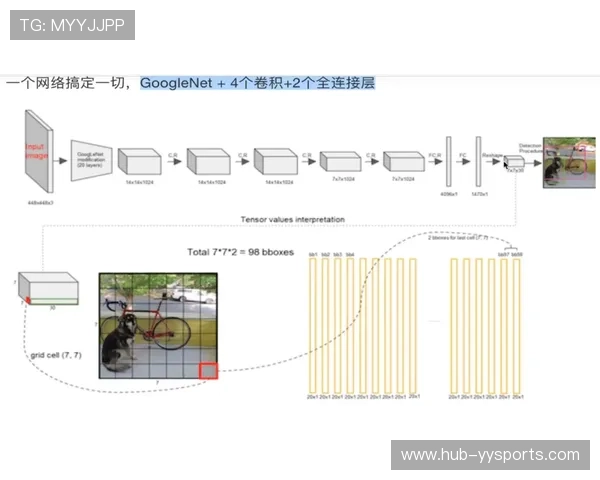Click the Total 7*7*2 = 98 bboxes text
The image size is (600, 480).
(241, 252)
